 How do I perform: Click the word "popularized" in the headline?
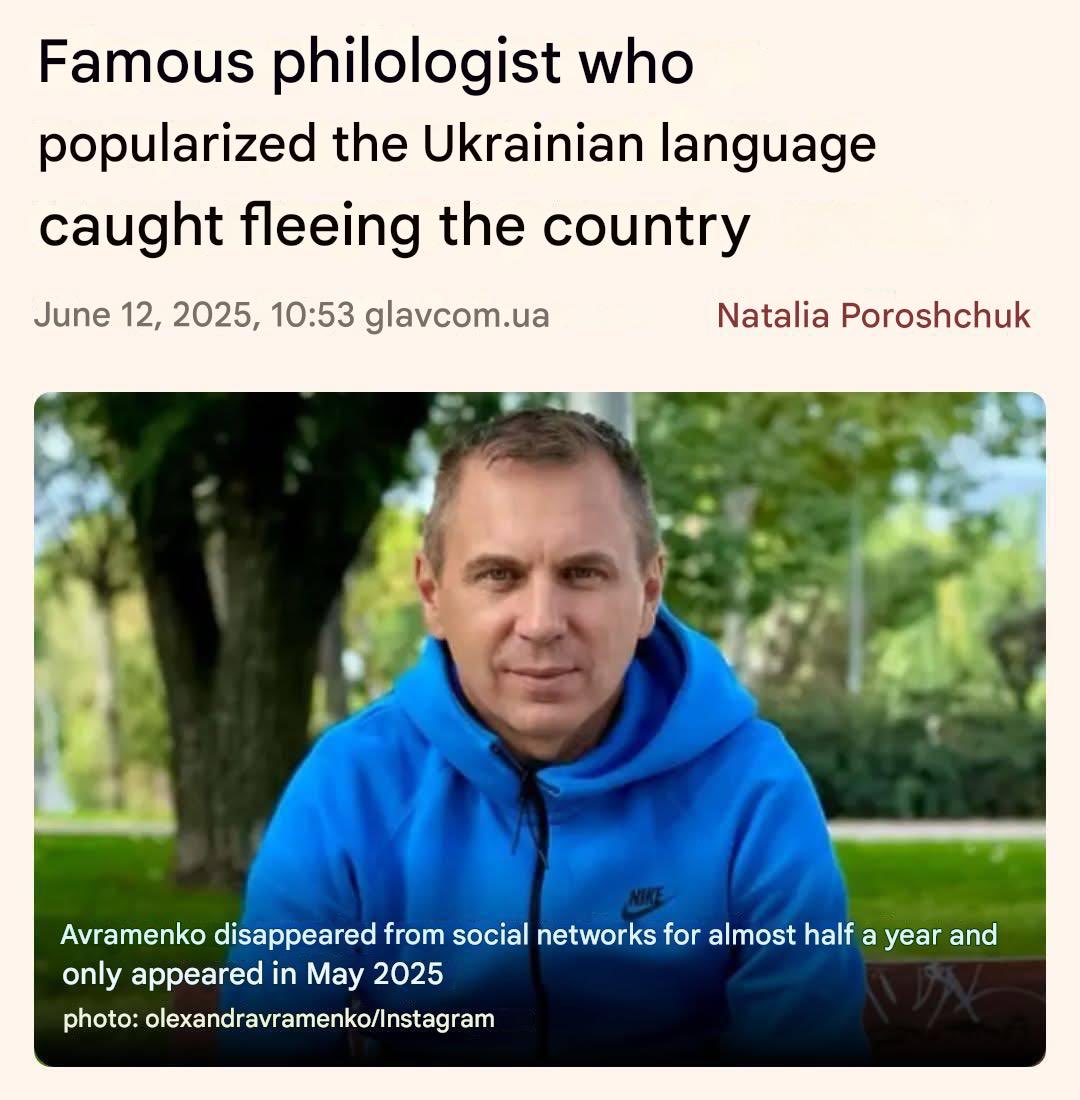(177, 146)
